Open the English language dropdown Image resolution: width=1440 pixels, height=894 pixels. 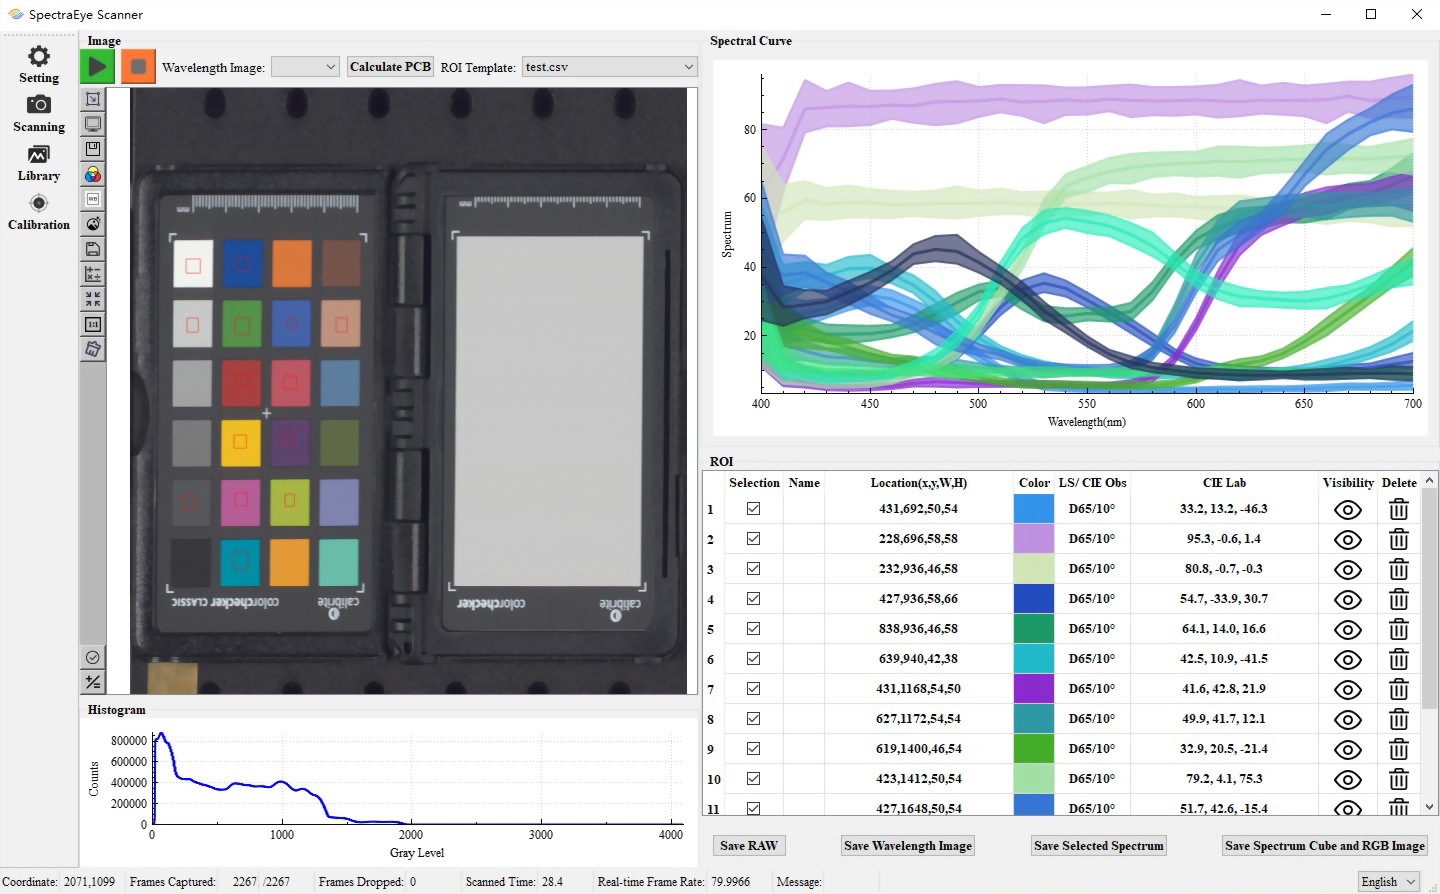1389,881
